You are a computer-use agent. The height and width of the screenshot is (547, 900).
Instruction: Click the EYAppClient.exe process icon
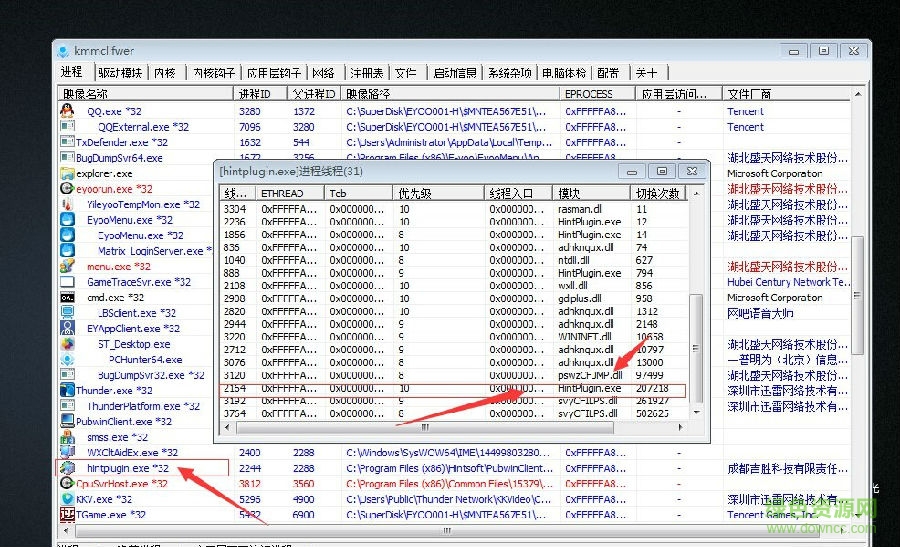click(67, 328)
